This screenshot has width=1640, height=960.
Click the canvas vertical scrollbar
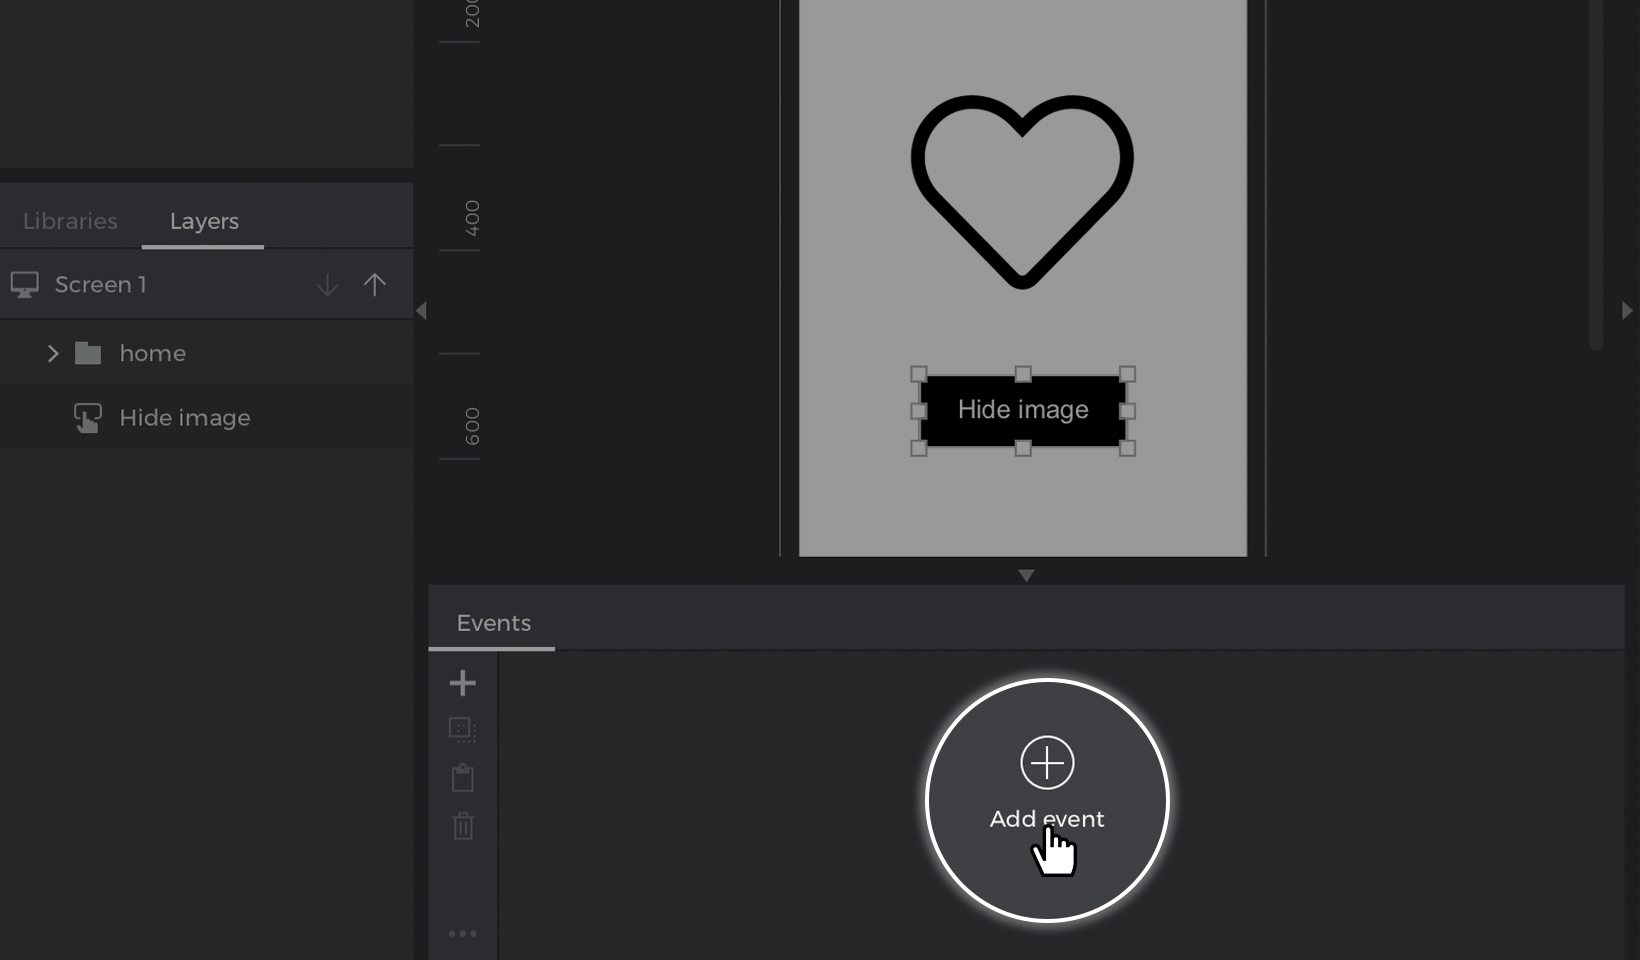pyautogui.click(x=1596, y=175)
